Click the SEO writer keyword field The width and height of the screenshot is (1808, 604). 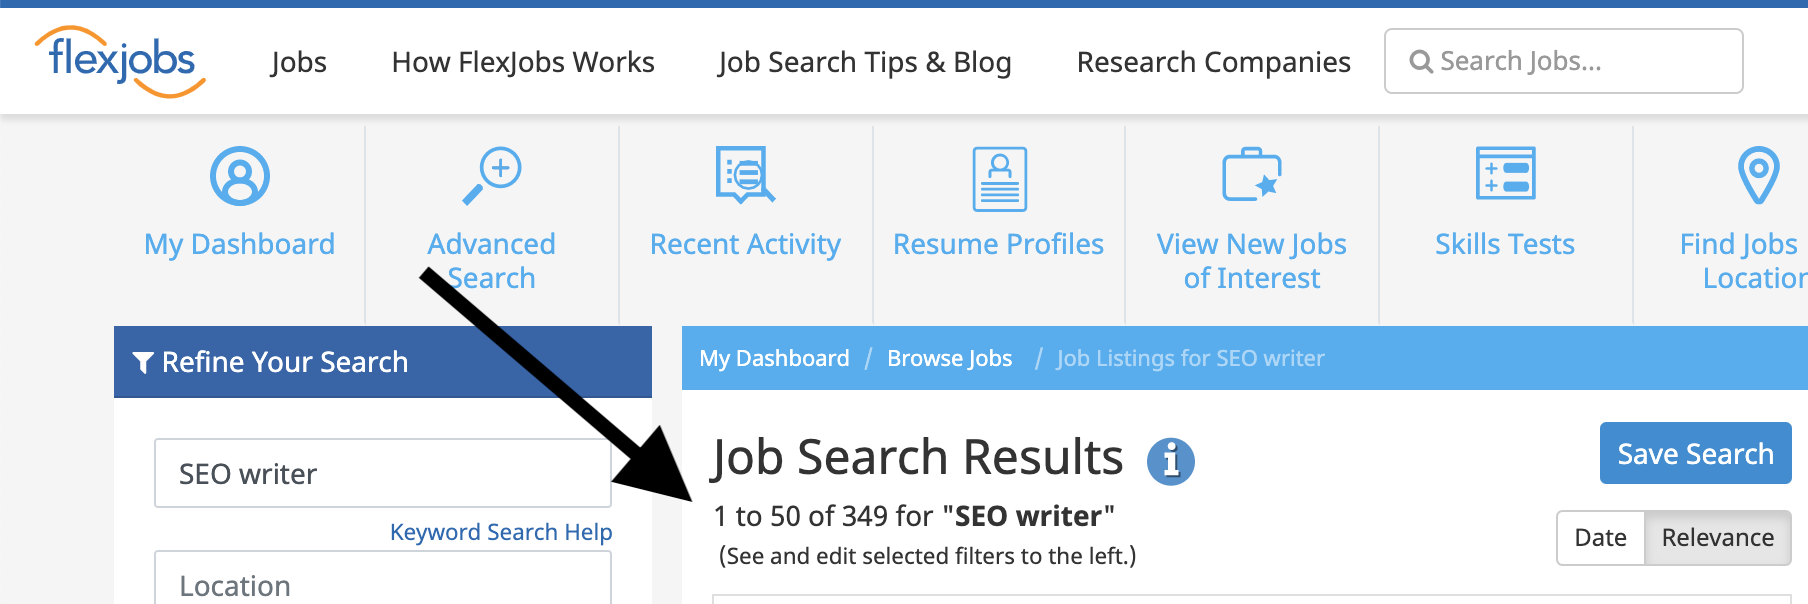point(383,473)
